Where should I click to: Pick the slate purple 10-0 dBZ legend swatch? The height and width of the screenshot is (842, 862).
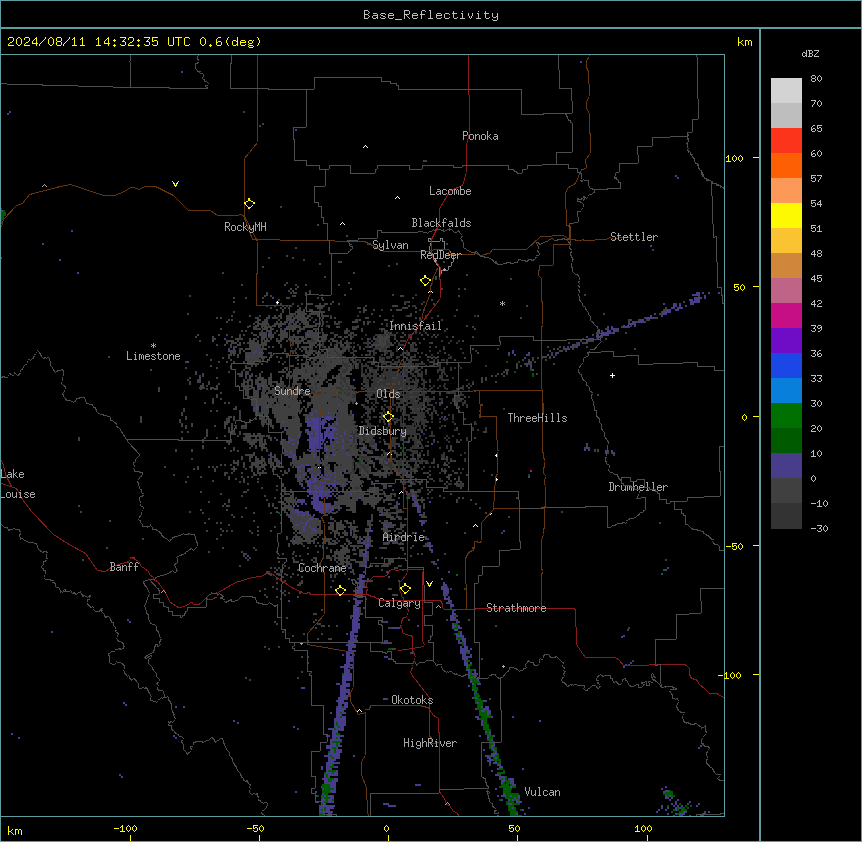[786, 466]
